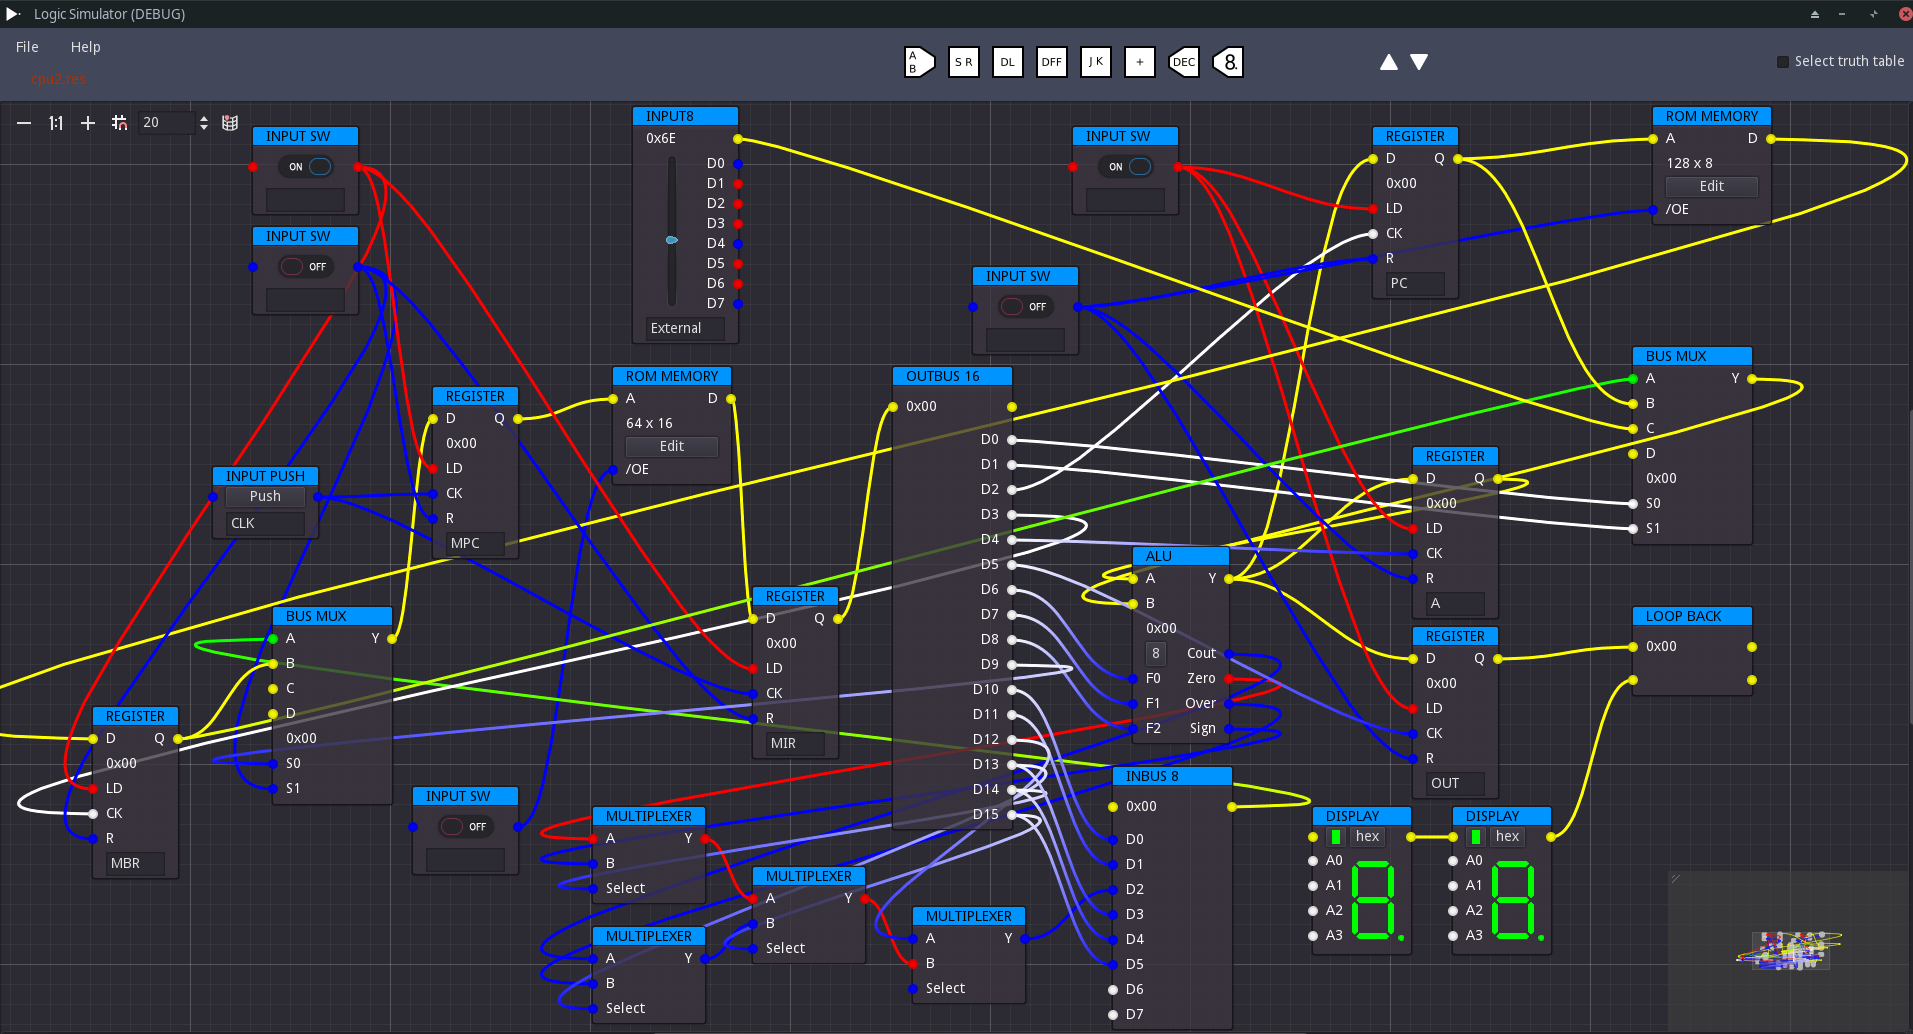Click the green indicator on the right DISPLAY
This screenshot has width=1913, height=1034.
(1476, 837)
